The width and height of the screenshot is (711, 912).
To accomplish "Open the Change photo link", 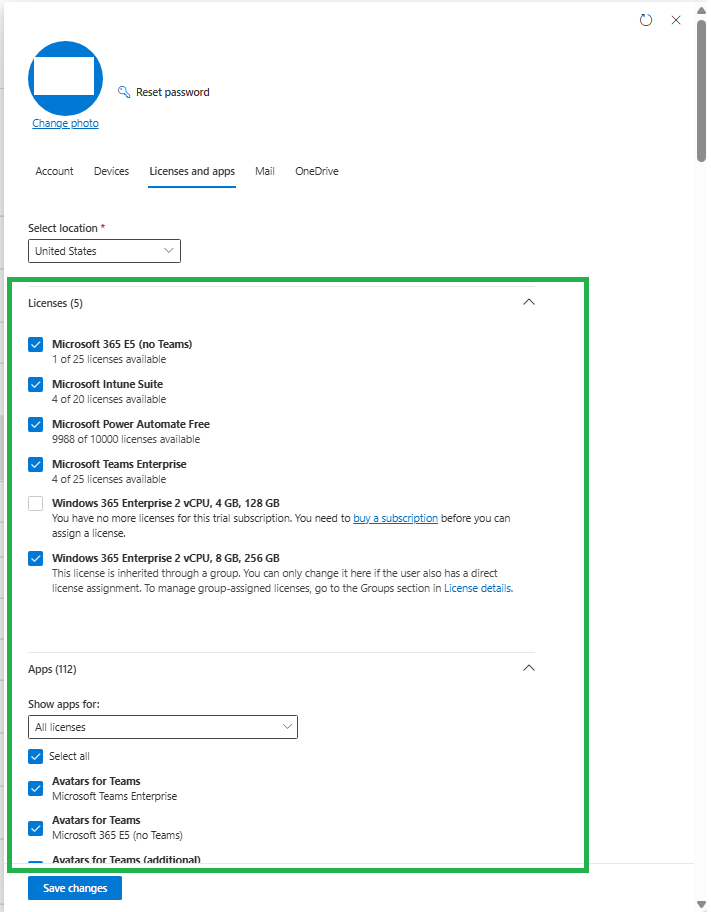I will pos(65,123).
